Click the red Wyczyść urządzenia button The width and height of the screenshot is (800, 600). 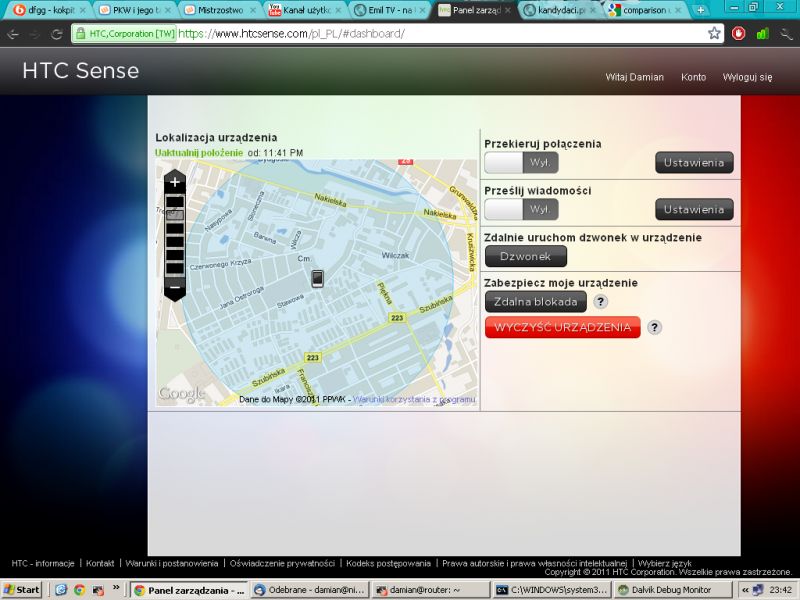click(562, 327)
